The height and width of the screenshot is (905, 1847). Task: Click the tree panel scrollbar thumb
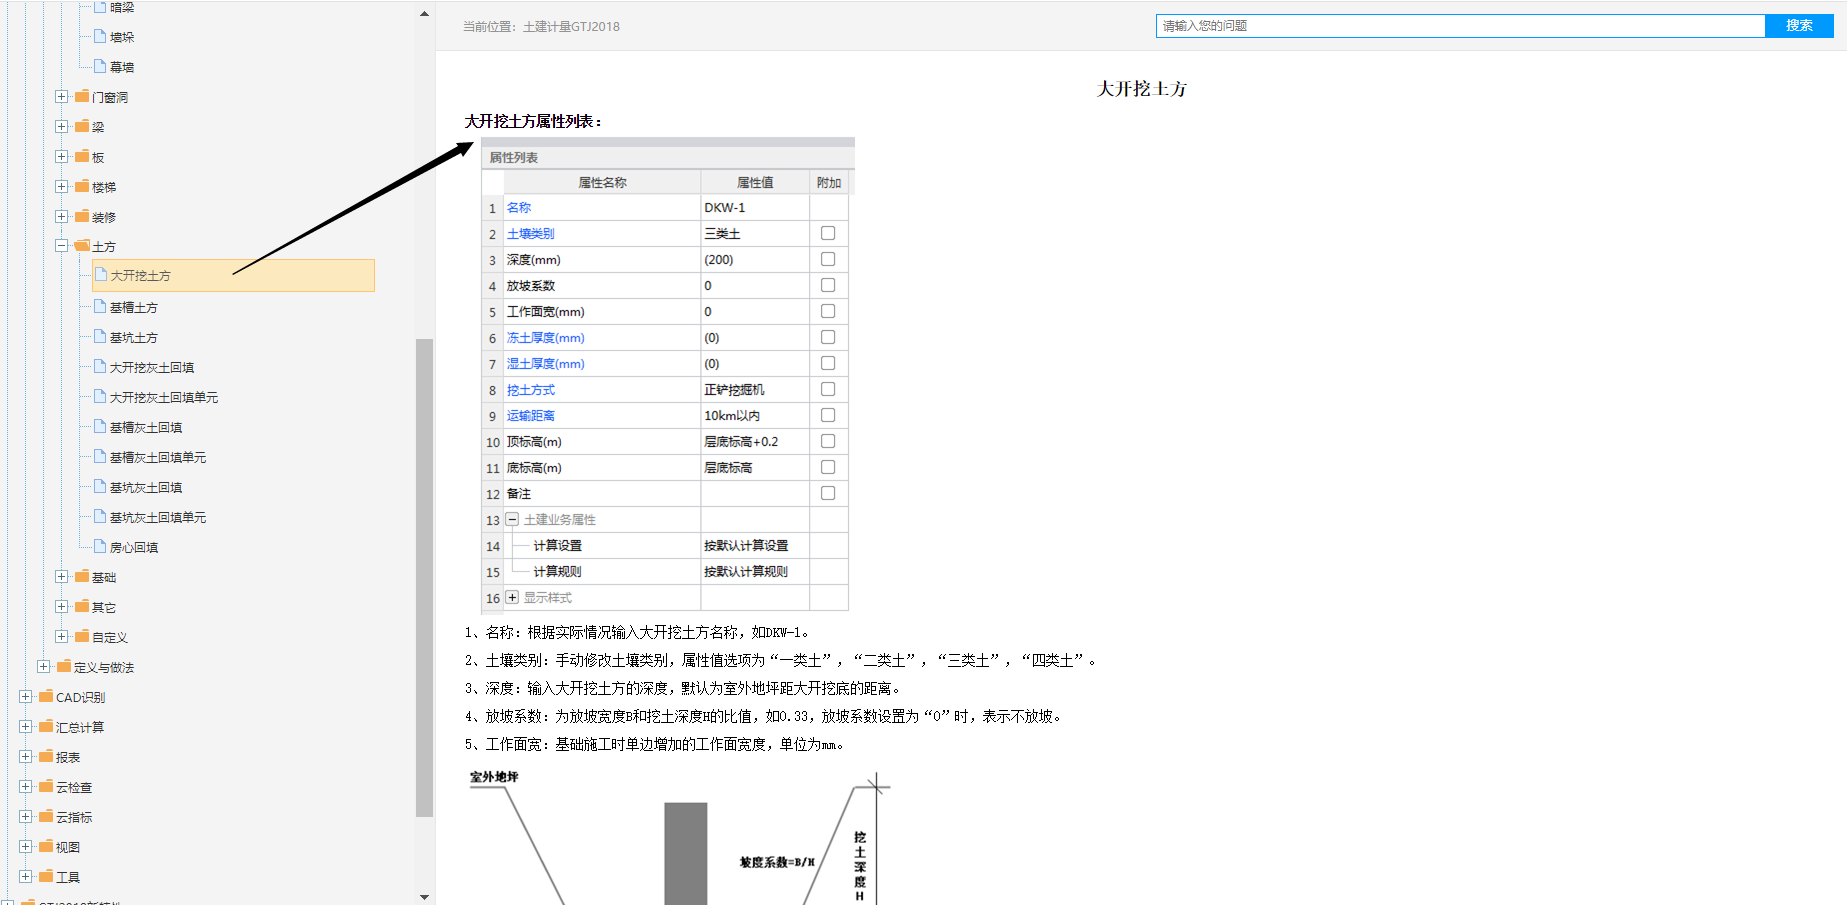coord(424,578)
